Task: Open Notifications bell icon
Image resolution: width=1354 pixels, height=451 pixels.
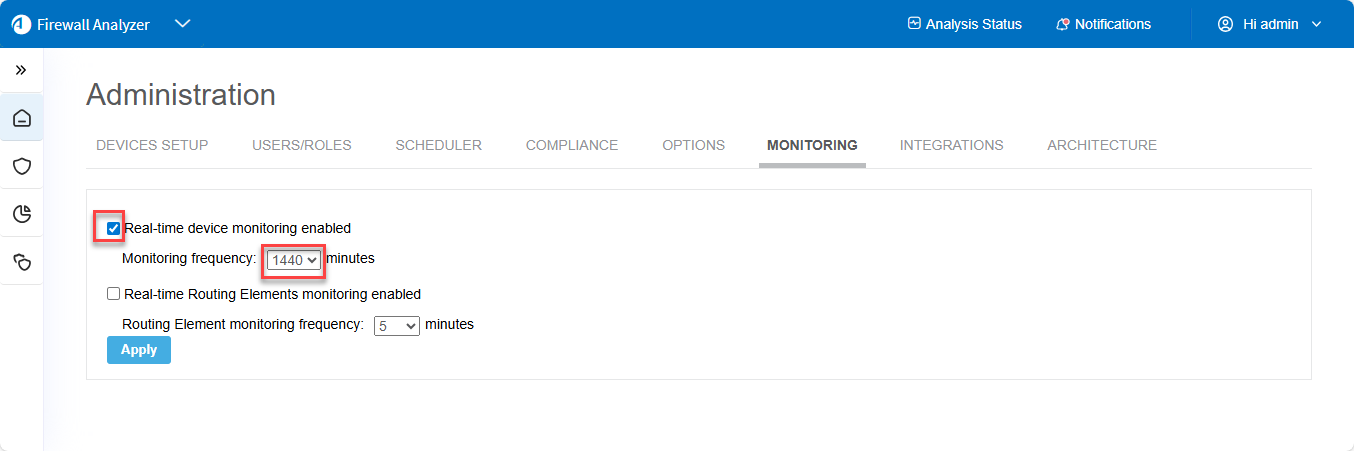Action: (1063, 24)
